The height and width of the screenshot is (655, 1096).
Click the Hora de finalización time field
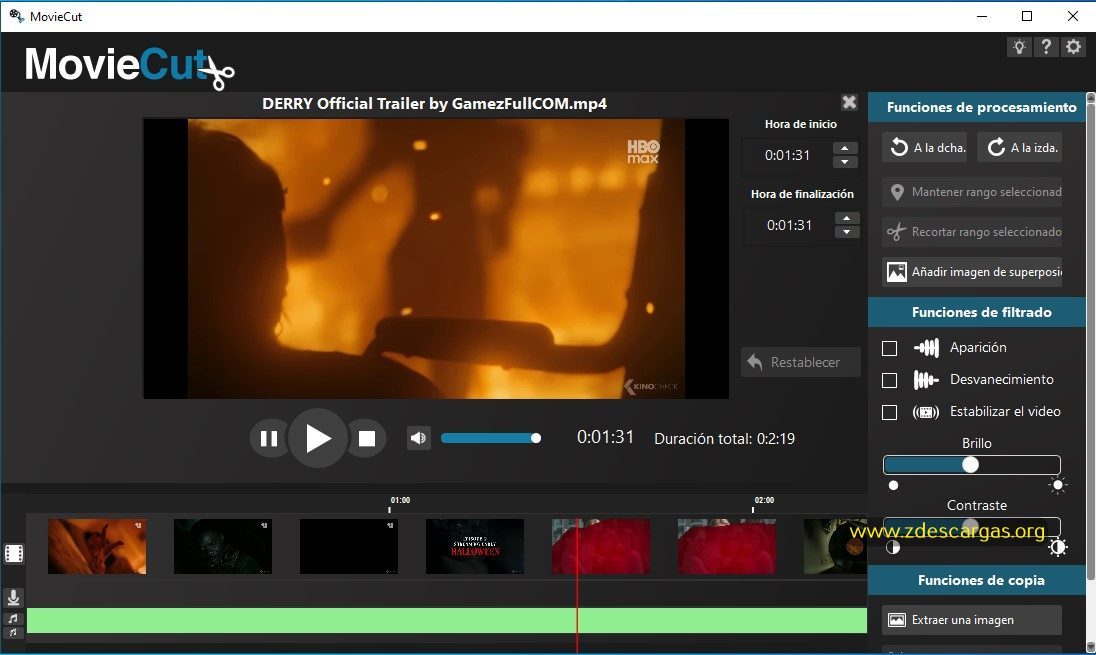pyautogui.click(x=789, y=225)
